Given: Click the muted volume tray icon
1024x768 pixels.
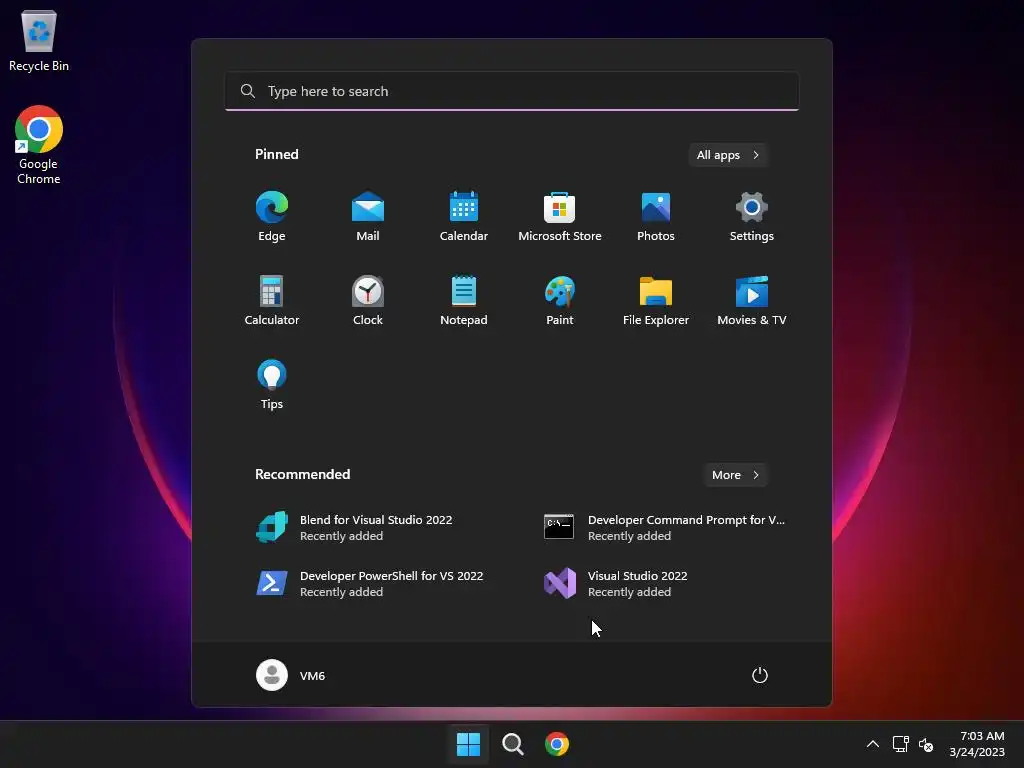Looking at the screenshot, I should (926, 744).
